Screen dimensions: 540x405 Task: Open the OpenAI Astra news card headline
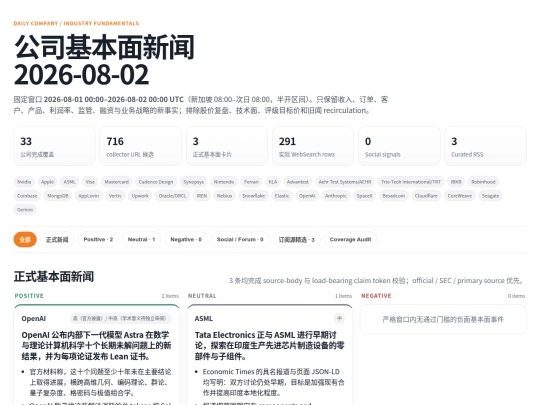(96, 345)
